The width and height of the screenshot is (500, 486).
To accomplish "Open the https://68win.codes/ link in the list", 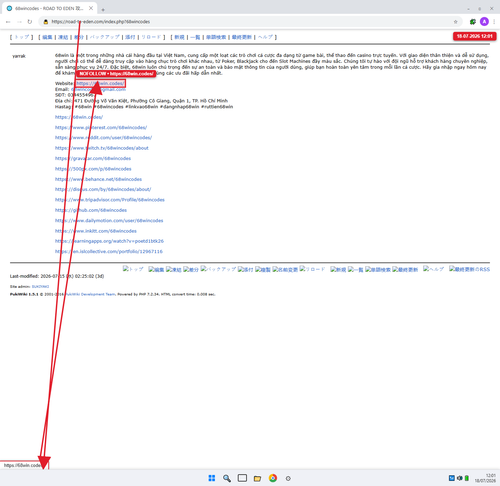I will (79, 117).
